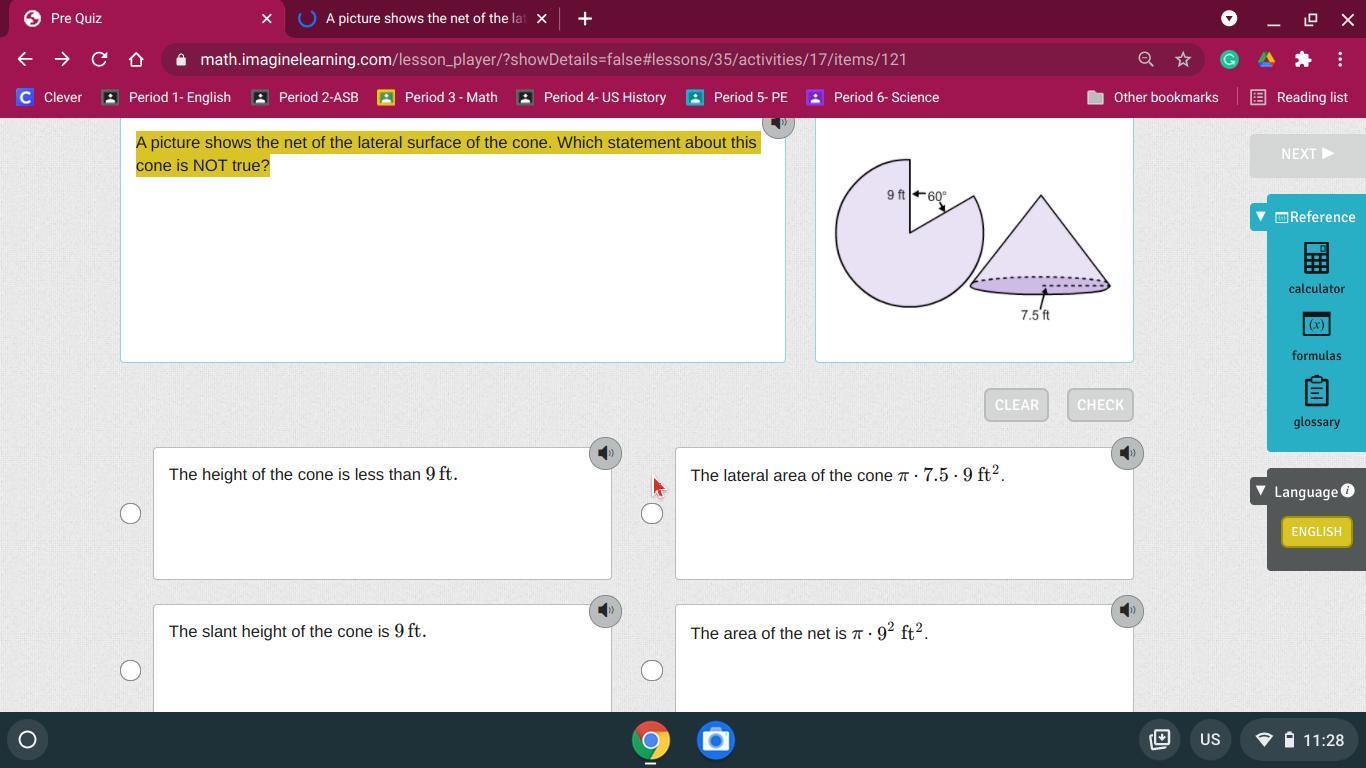This screenshot has height=768, width=1366.
Task: Open the ChromeOS launcher
Action: (28, 740)
